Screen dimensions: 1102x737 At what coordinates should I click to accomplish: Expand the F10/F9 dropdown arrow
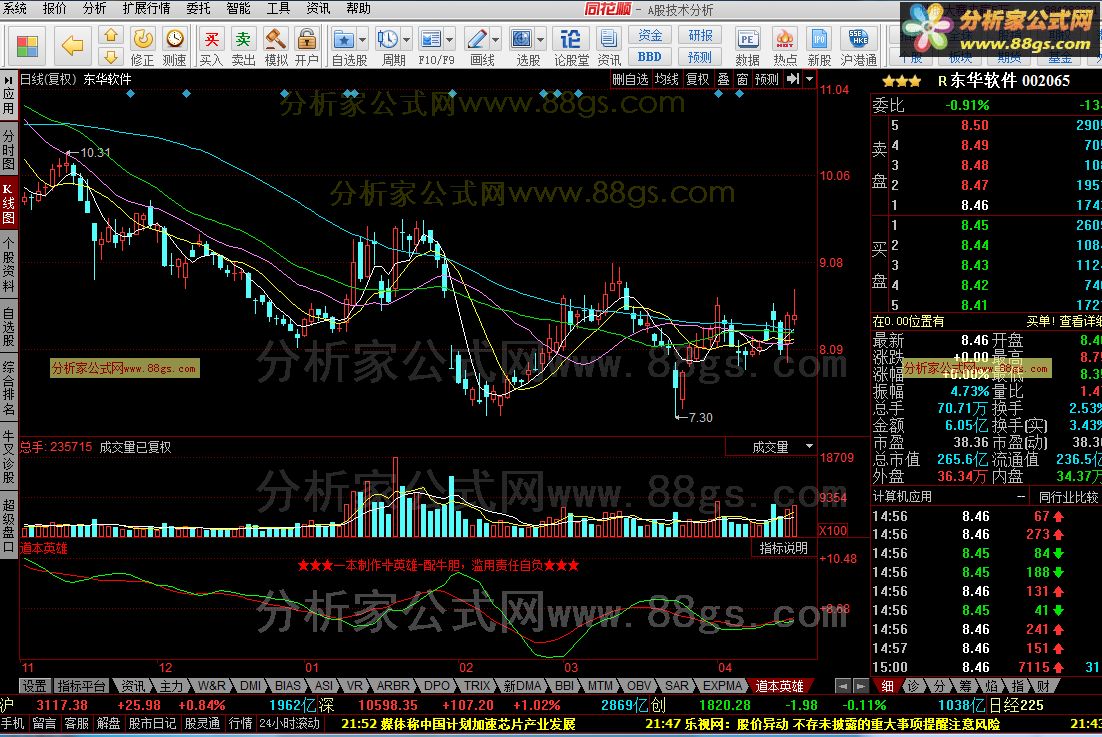(x=450, y=39)
